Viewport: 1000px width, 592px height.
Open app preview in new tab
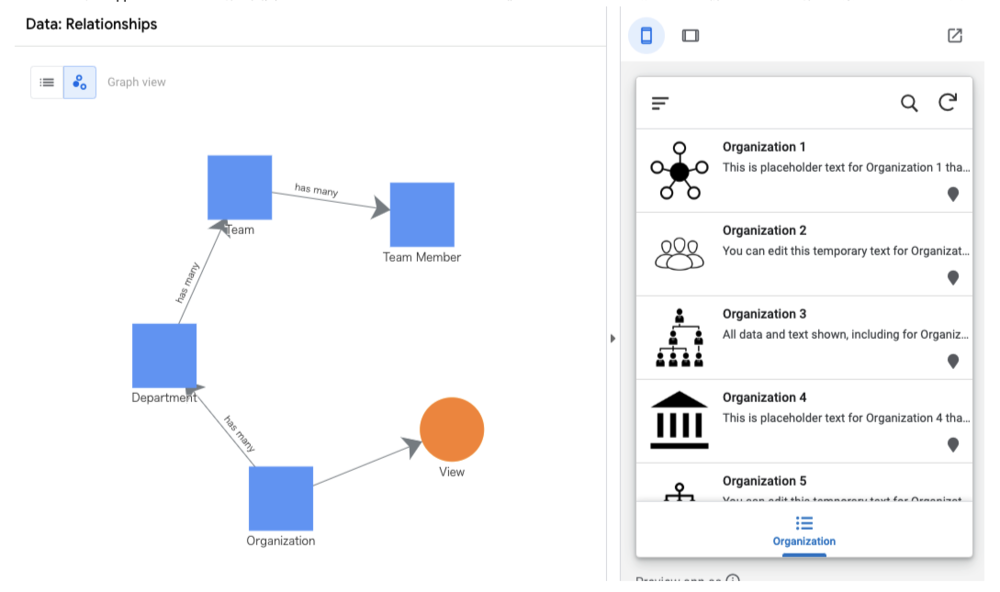955,36
